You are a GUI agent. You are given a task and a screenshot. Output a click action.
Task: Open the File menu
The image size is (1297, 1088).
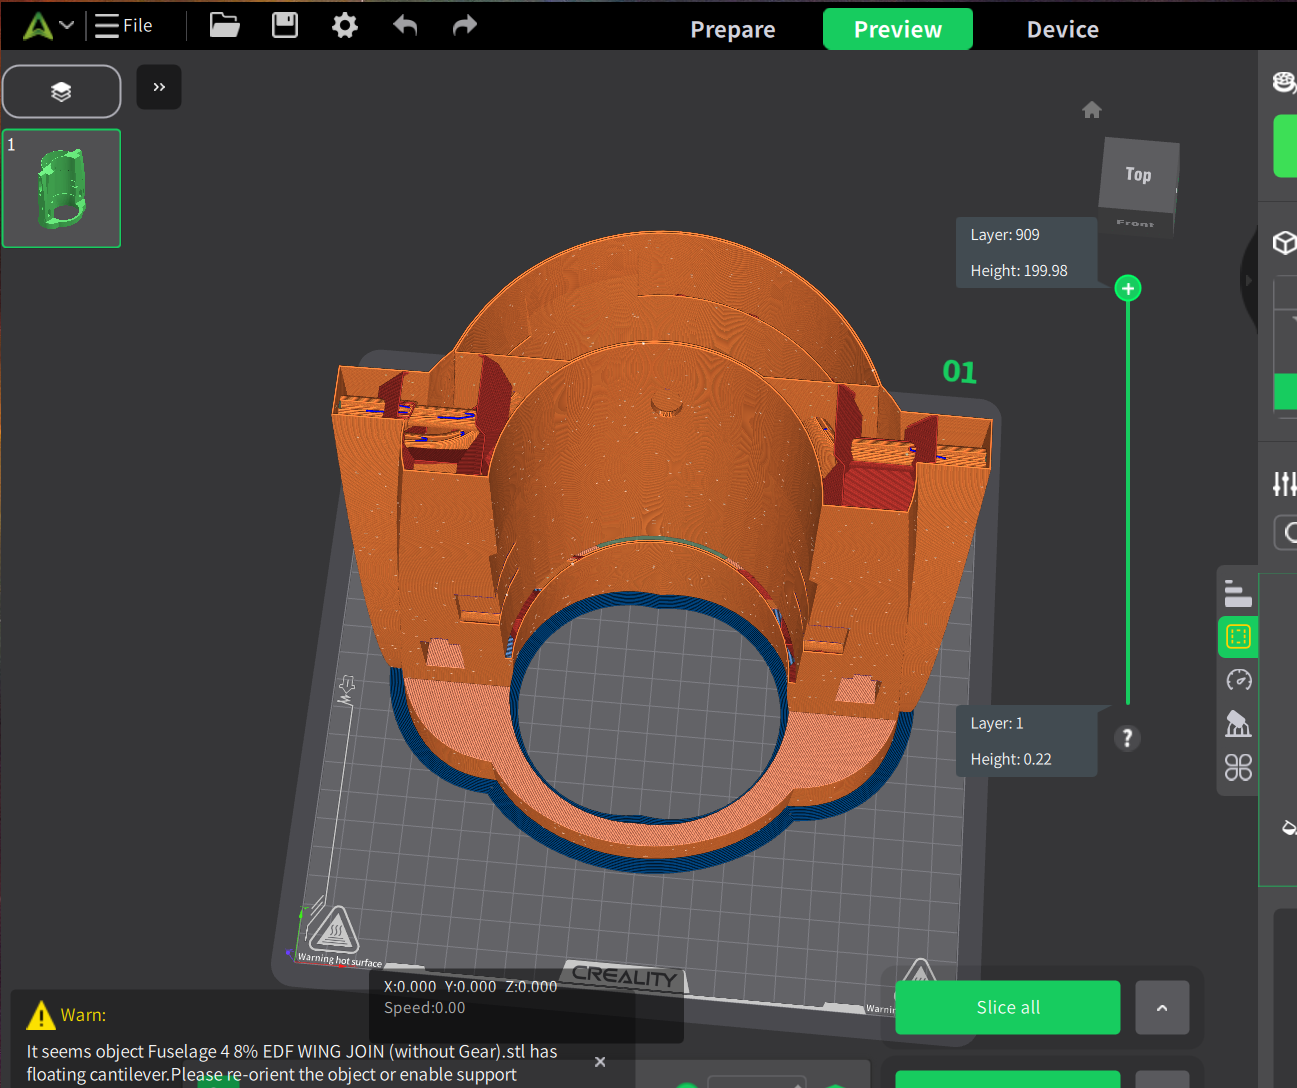pos(124,25)
